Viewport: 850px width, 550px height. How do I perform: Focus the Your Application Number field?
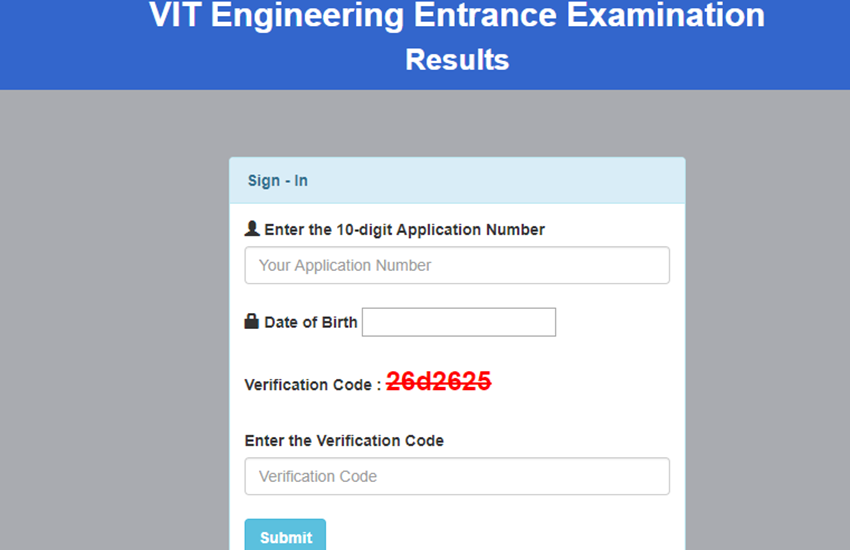[457, 265]
